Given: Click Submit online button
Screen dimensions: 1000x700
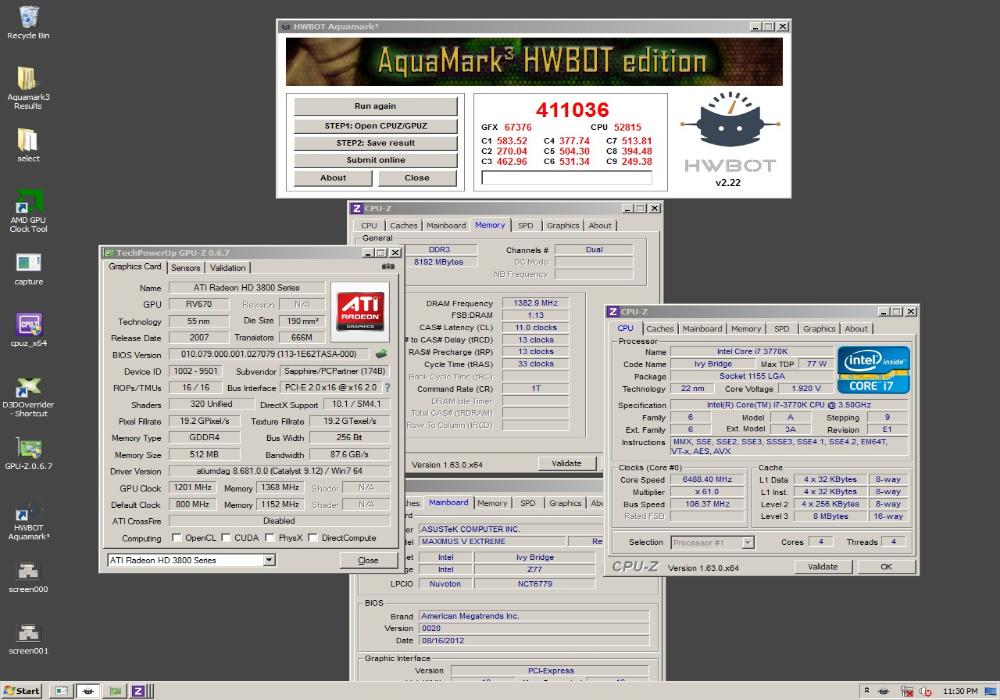Looking at the screenshot, I should [x=375, y=160].
